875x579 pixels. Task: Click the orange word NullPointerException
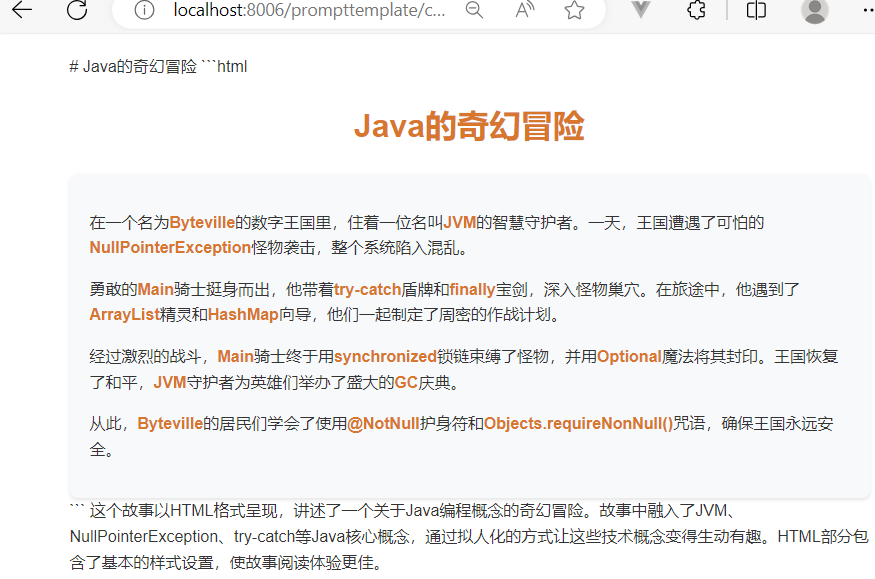point(170,247)
